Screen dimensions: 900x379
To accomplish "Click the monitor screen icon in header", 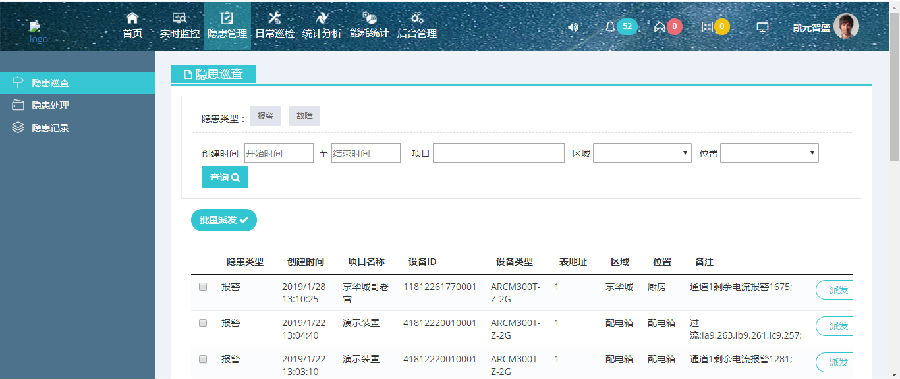I will coord(762,27).
